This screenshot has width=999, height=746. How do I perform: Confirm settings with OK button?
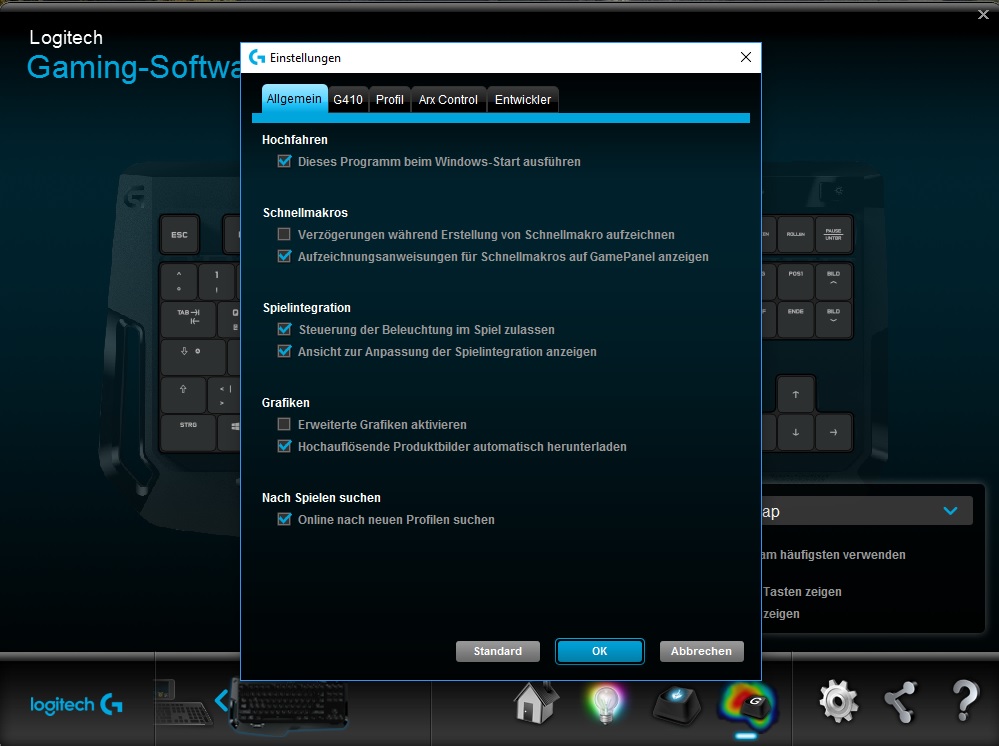pyautogui.click(x=600, y=651)
